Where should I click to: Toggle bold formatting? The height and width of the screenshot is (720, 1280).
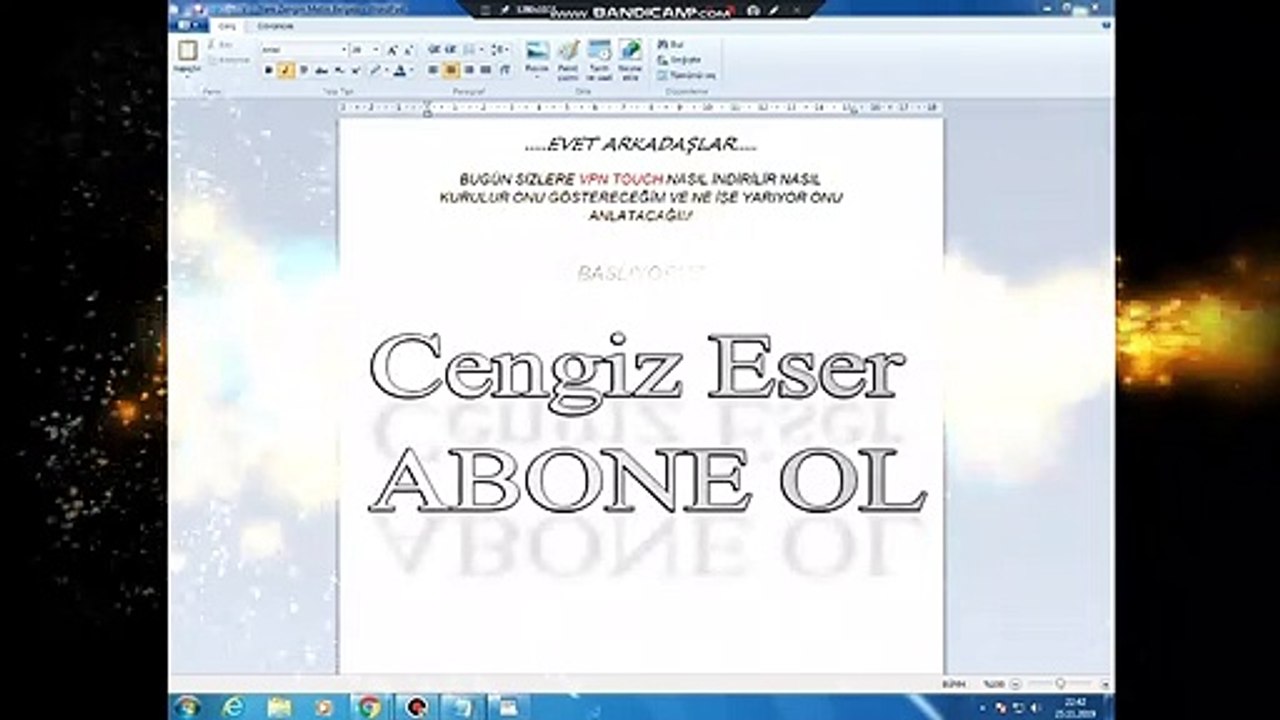[268, 70]
